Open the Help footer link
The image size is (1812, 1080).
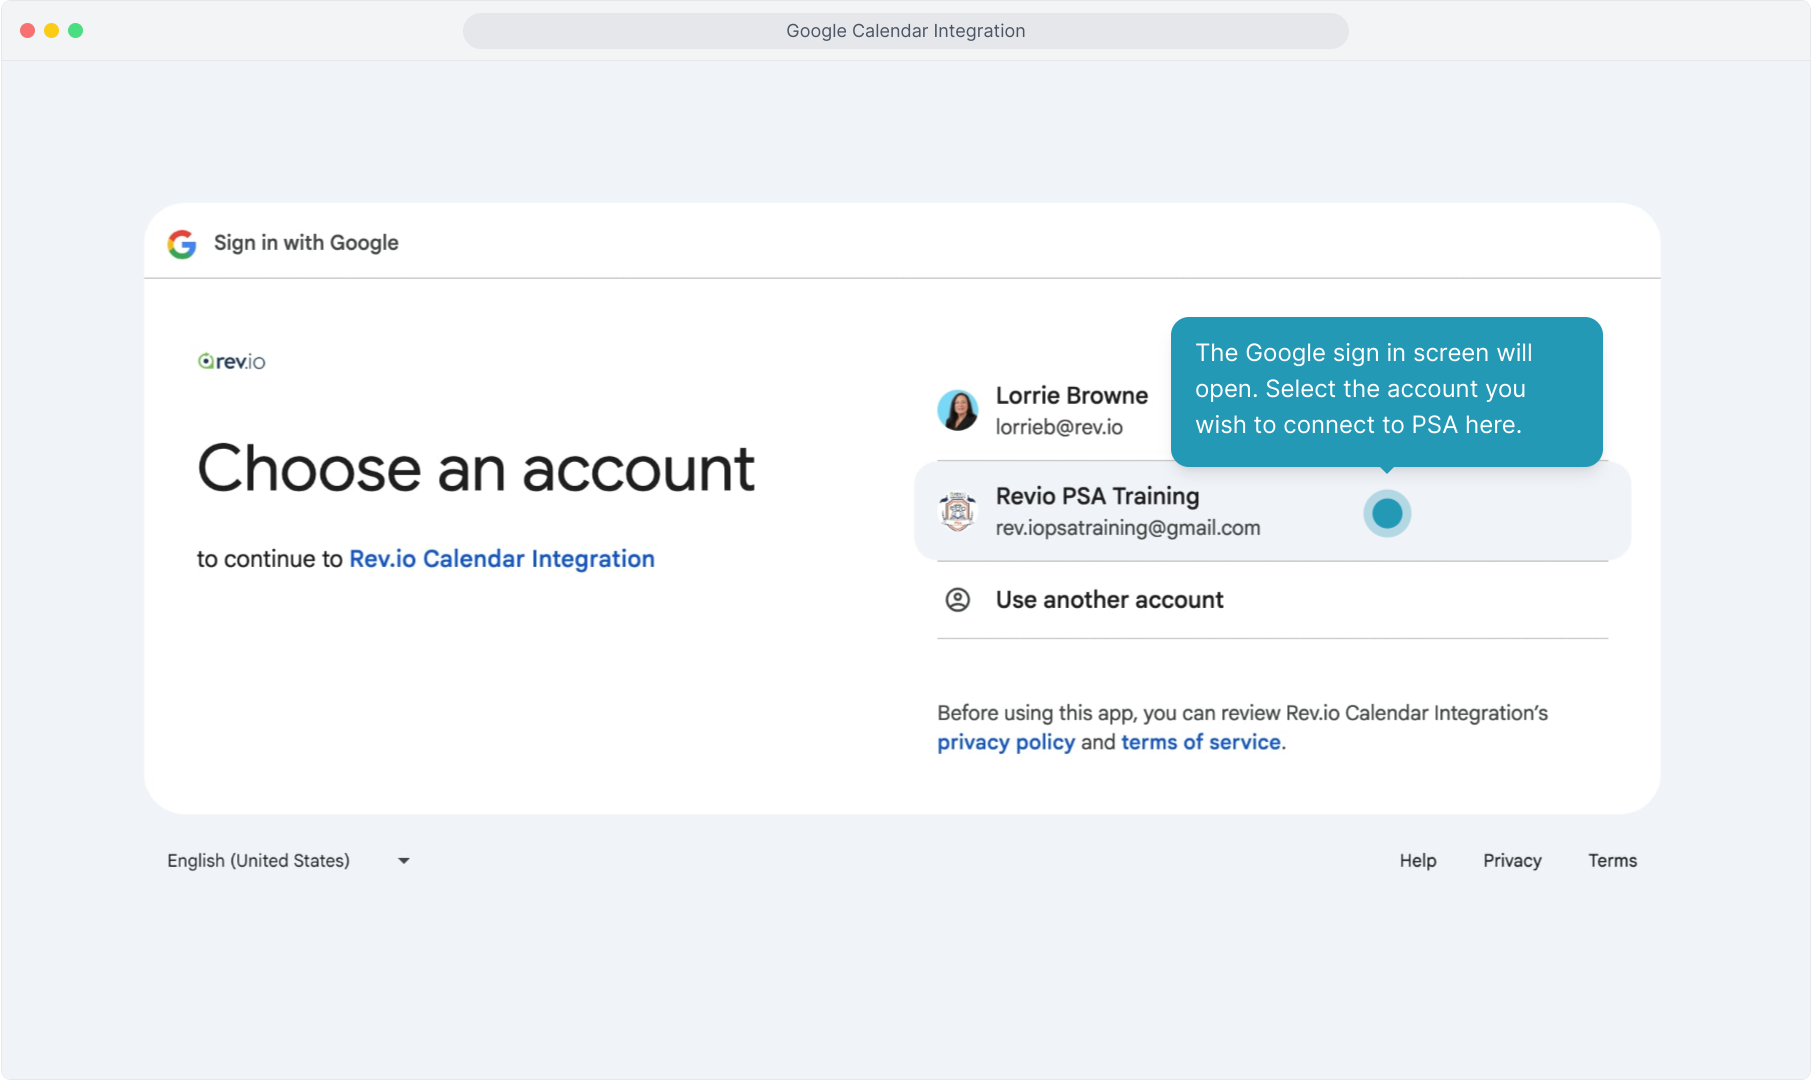pyautogui.click(x=1417, y=861)
